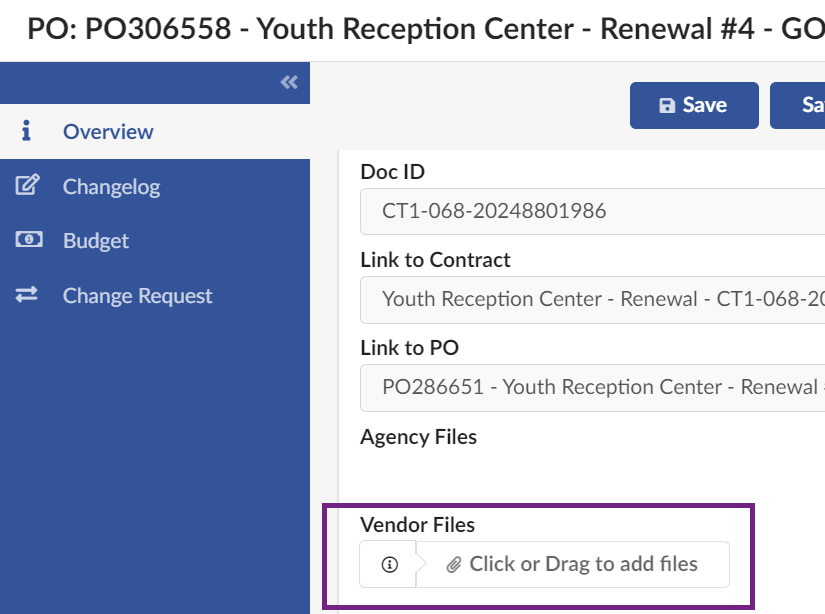Click "Click or Drag to add files" area
Screen dimensions: 825x614
tap(583, 565)
